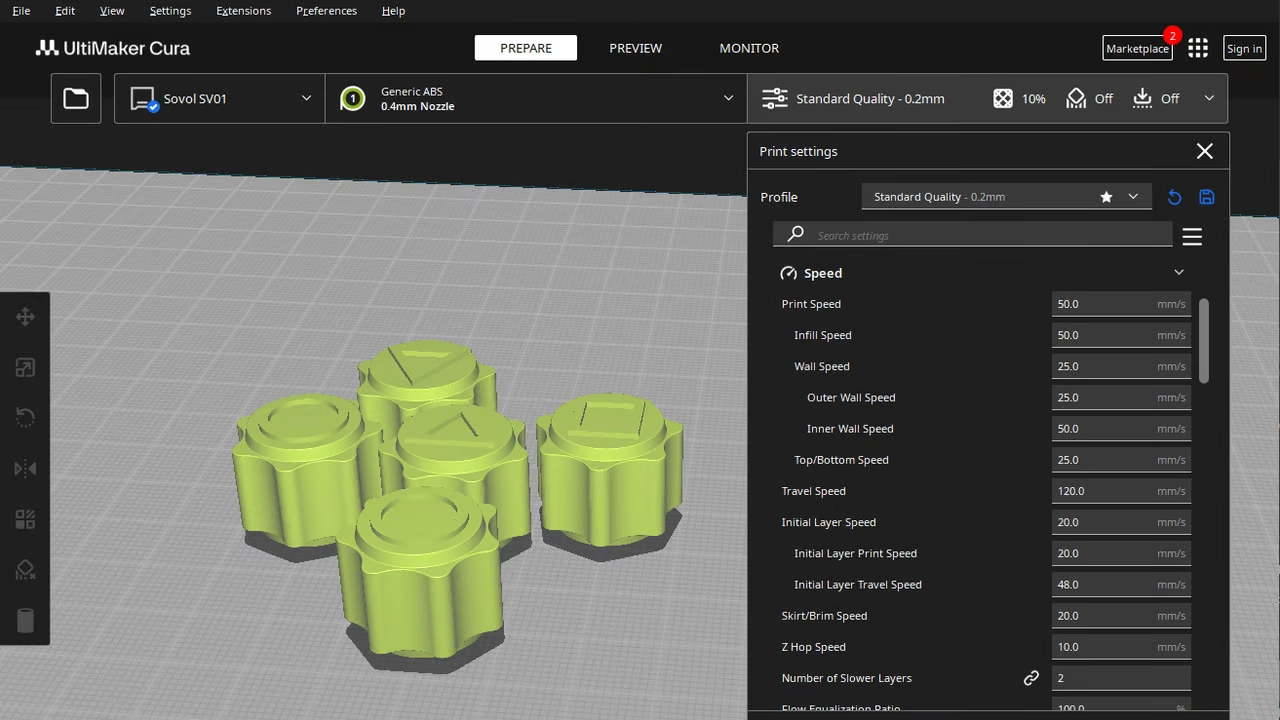The width and height of the screenshot is (1280, 720).
Task: Open the Preferences menu
Action: point(326,10)
